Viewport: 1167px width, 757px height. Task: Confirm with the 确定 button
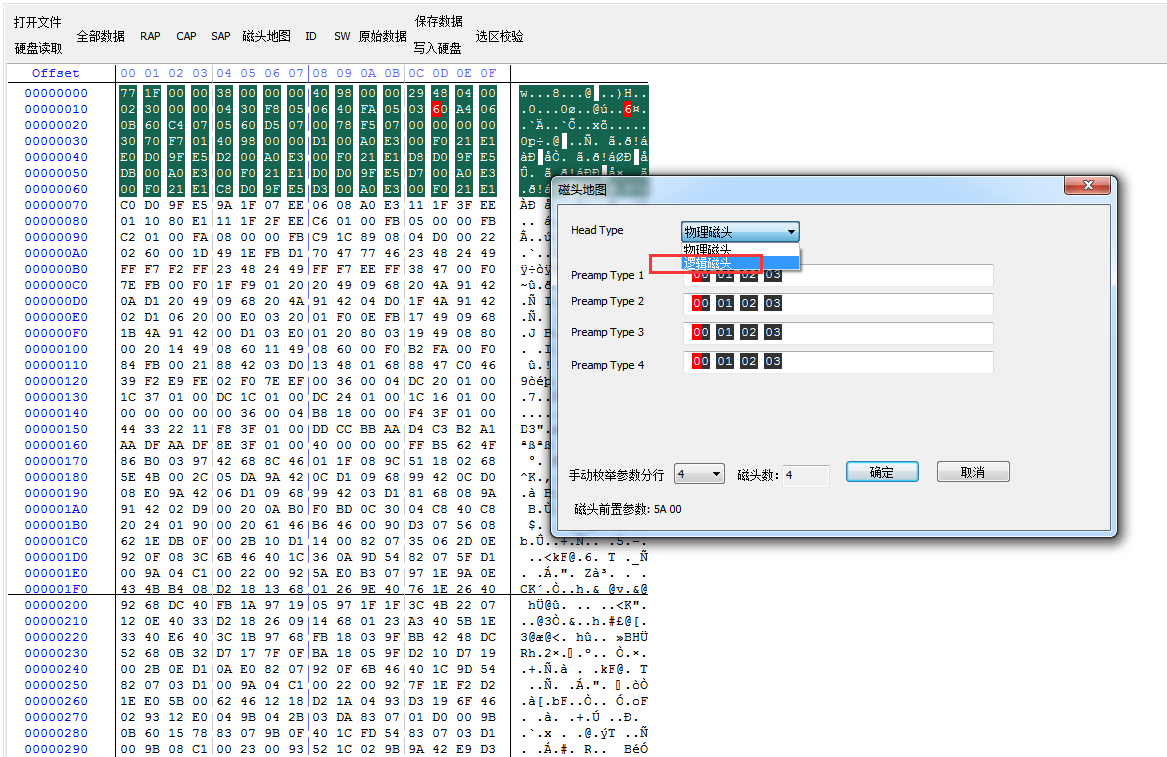(x=882, y=472)
